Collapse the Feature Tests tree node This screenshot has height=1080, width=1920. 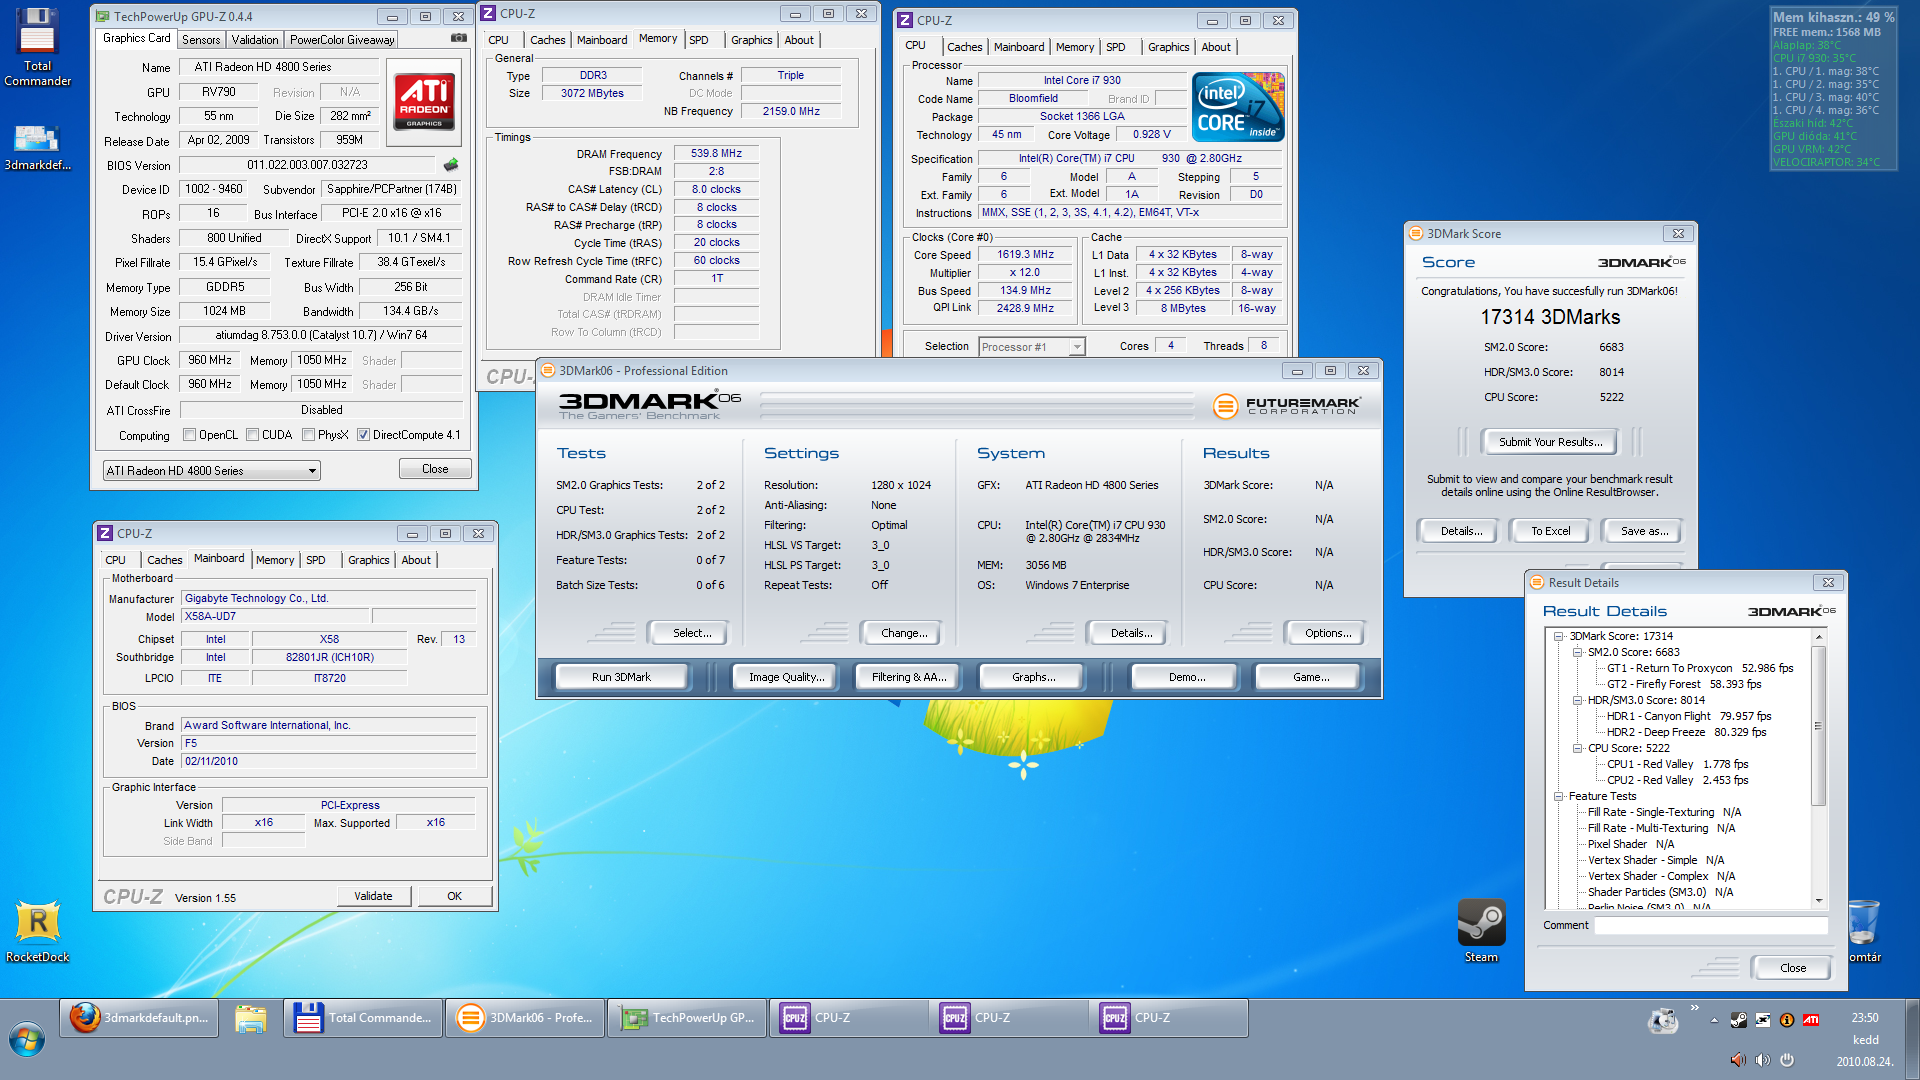(1559, 796)
